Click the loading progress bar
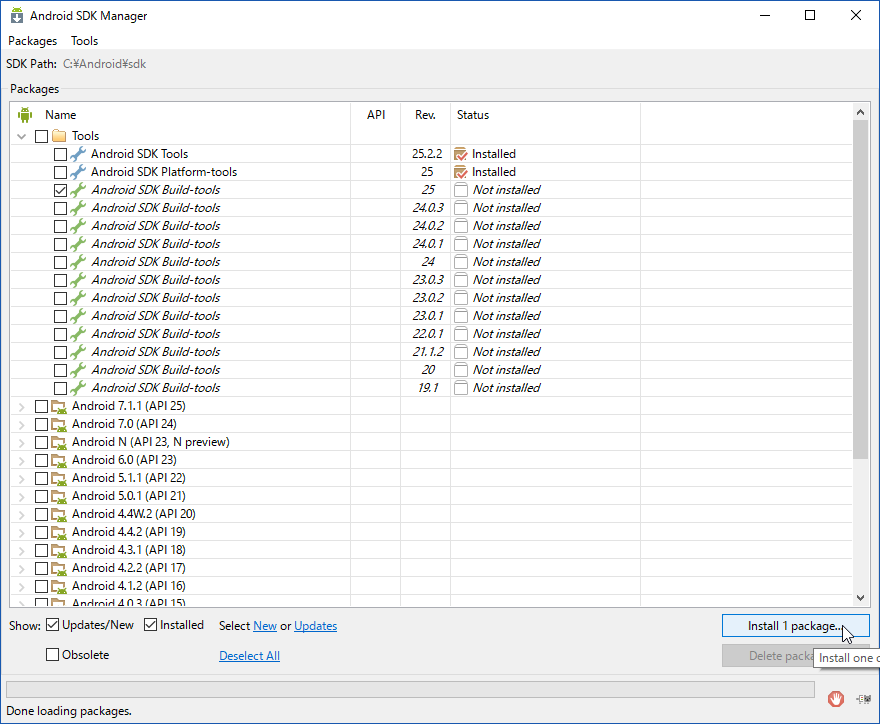The image size is (880, 724). 410,690
